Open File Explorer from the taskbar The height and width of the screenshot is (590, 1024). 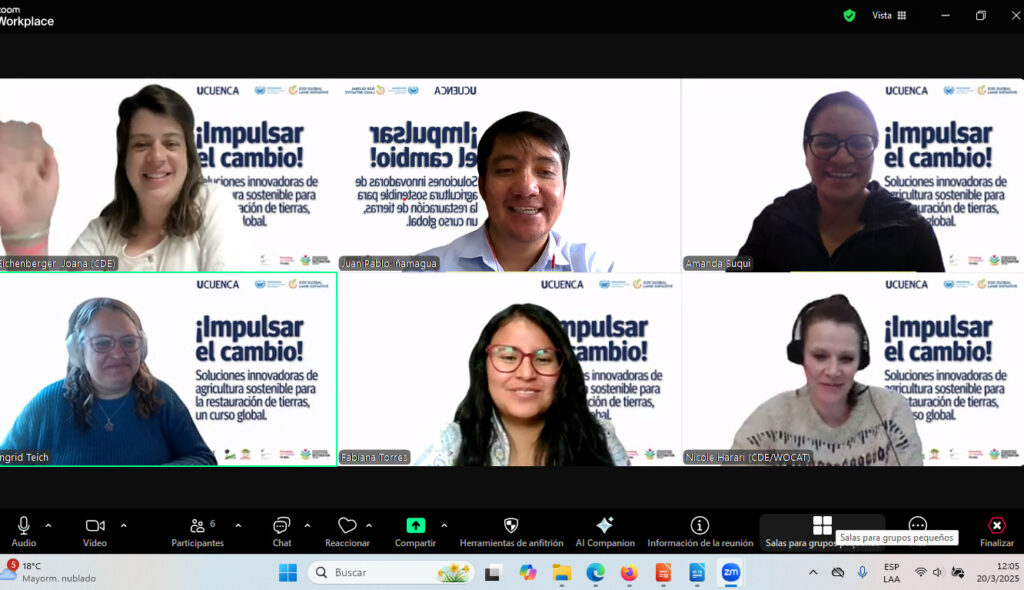[x=561, y=573]
